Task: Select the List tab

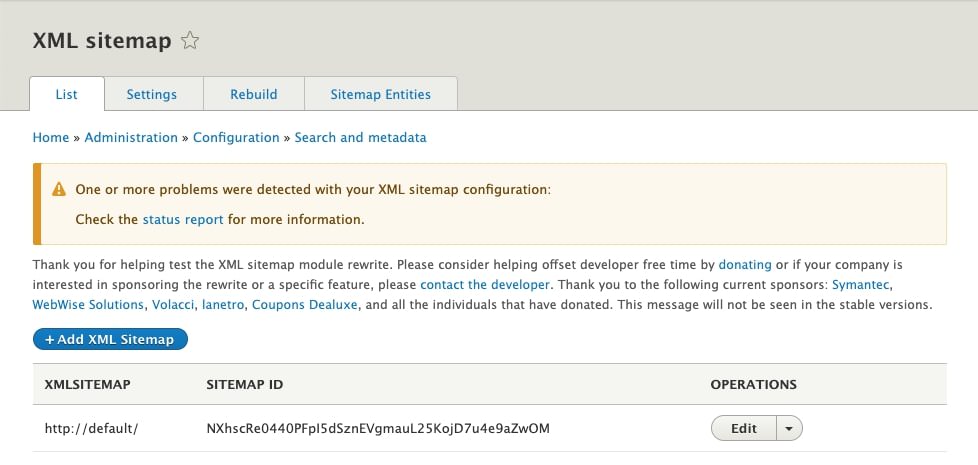Action: coord(67,94)
